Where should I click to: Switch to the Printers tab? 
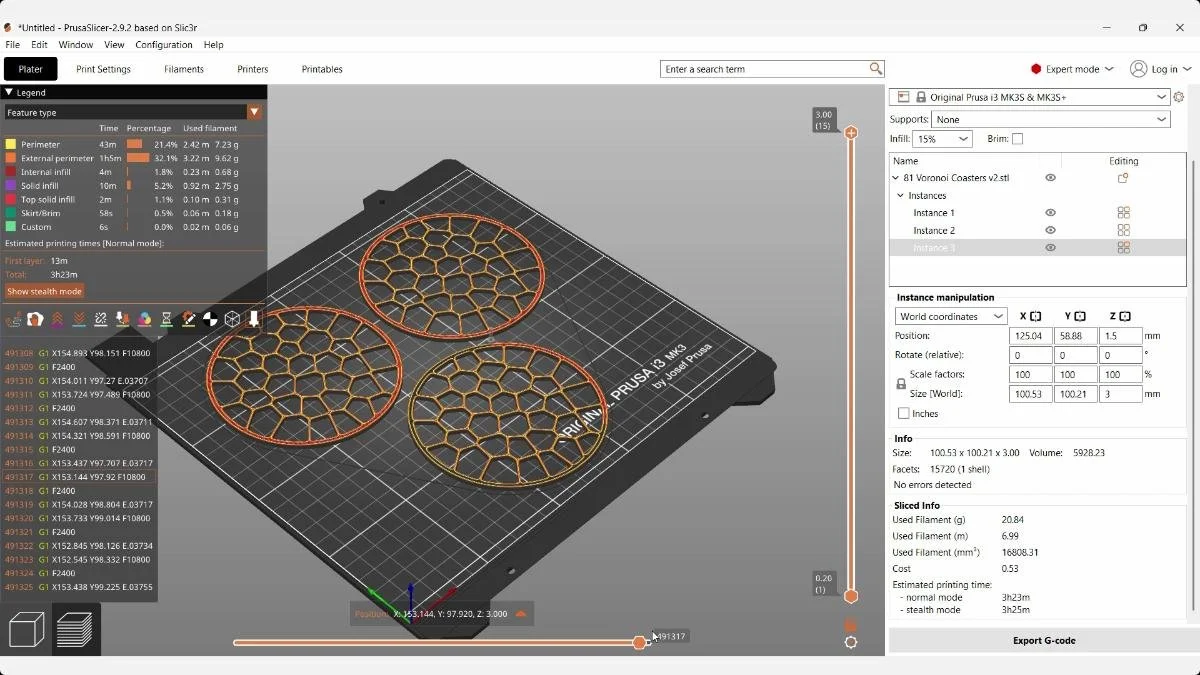pos(253,69)
